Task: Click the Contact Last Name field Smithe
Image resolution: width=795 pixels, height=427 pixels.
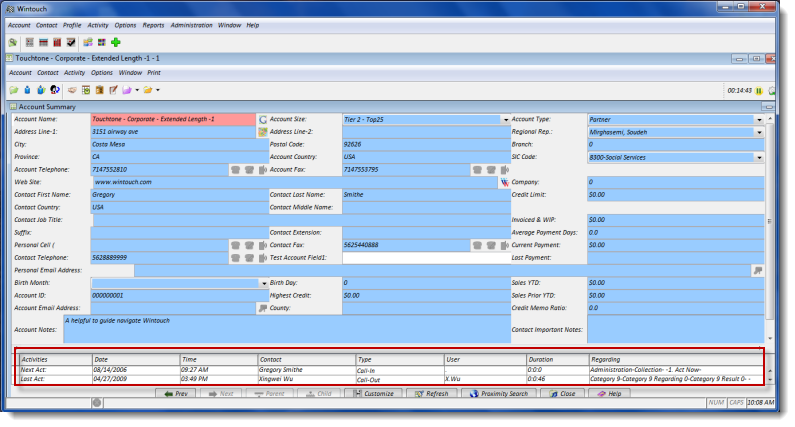Action: point(426,195)
